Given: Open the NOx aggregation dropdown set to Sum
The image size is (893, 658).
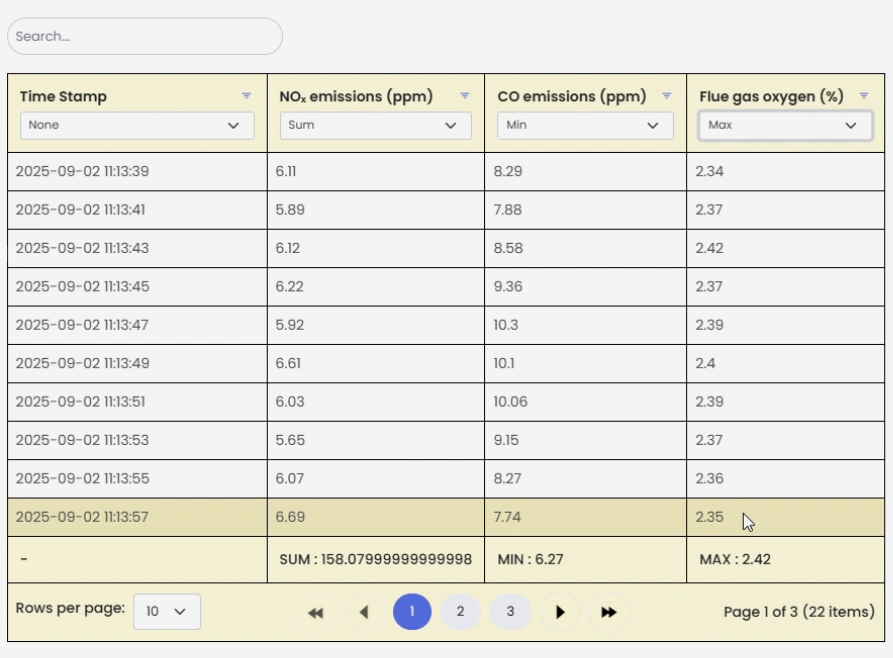Looking at the screenshot, I should pos(376,125).
